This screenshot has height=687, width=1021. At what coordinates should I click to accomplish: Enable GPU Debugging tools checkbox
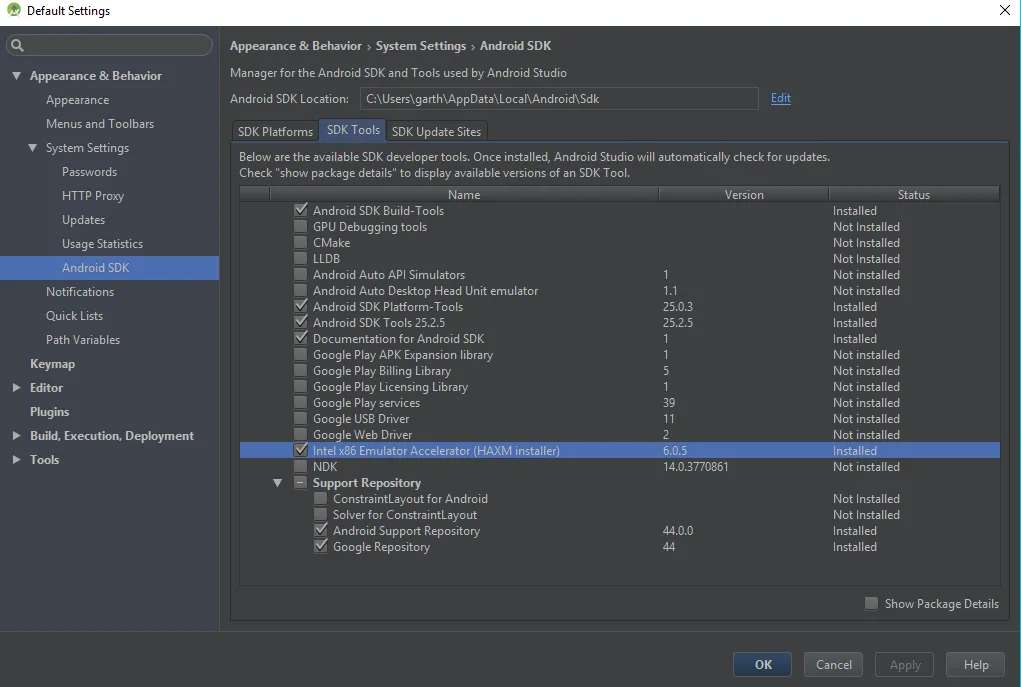[x=301, y=227]
